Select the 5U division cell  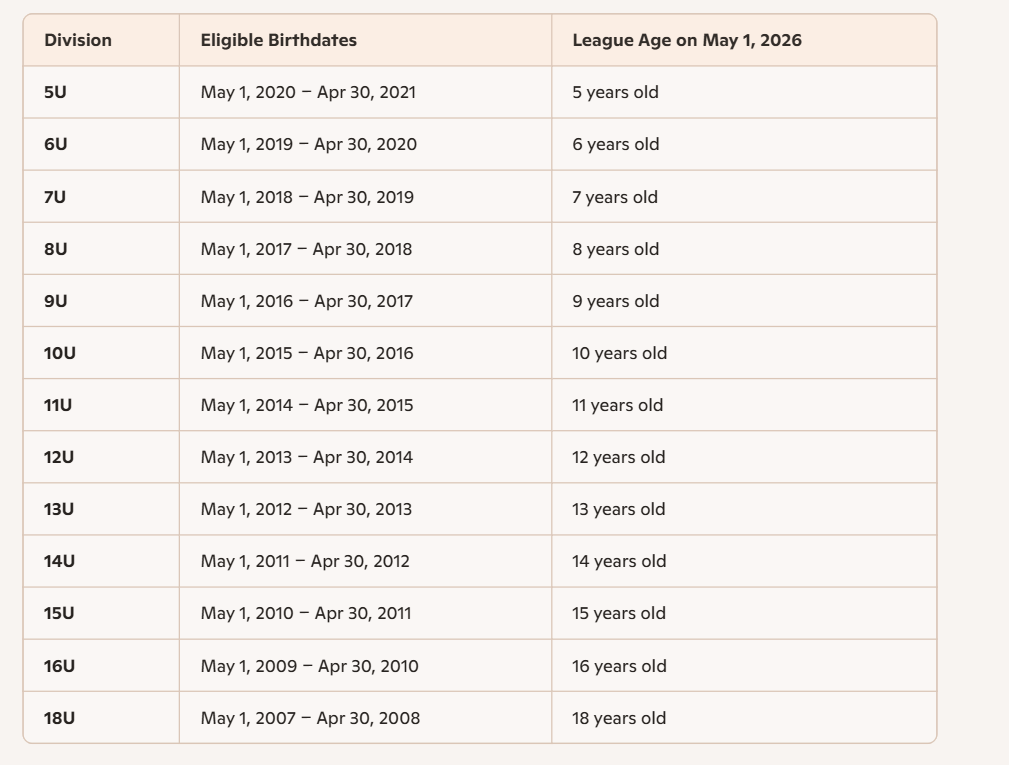click(x=56, y=93)
